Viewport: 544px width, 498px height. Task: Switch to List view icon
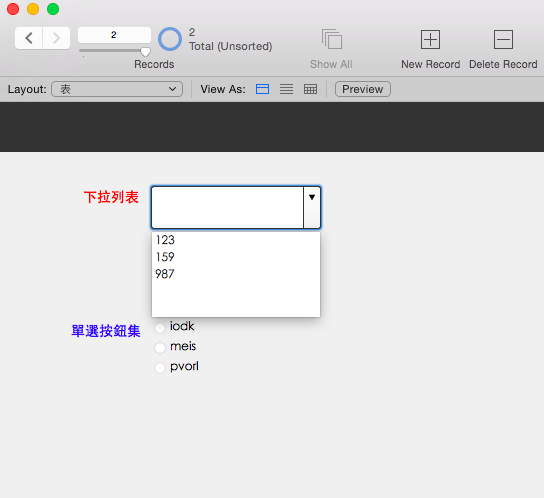tap(286, 89)
